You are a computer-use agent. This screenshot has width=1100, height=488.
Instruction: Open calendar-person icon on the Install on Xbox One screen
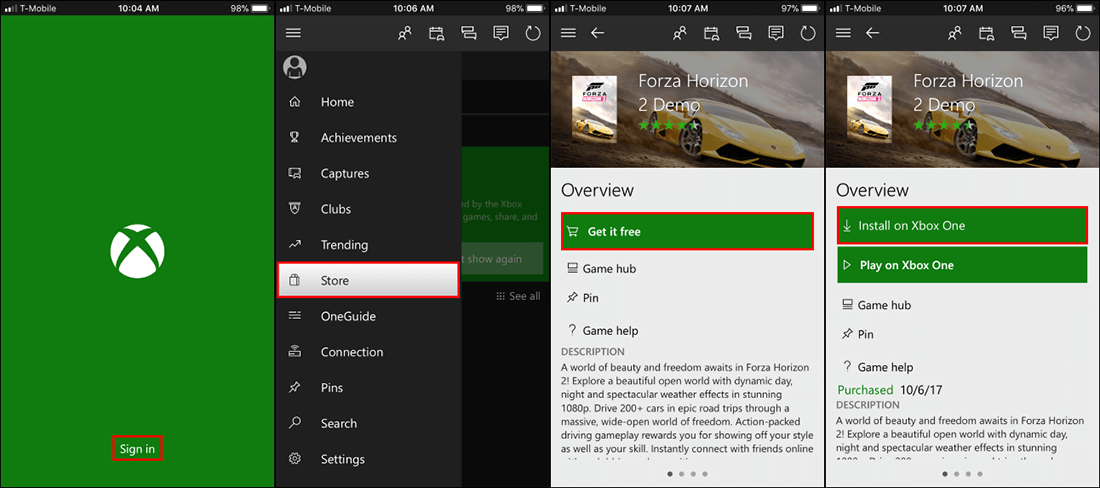point(986,33)
